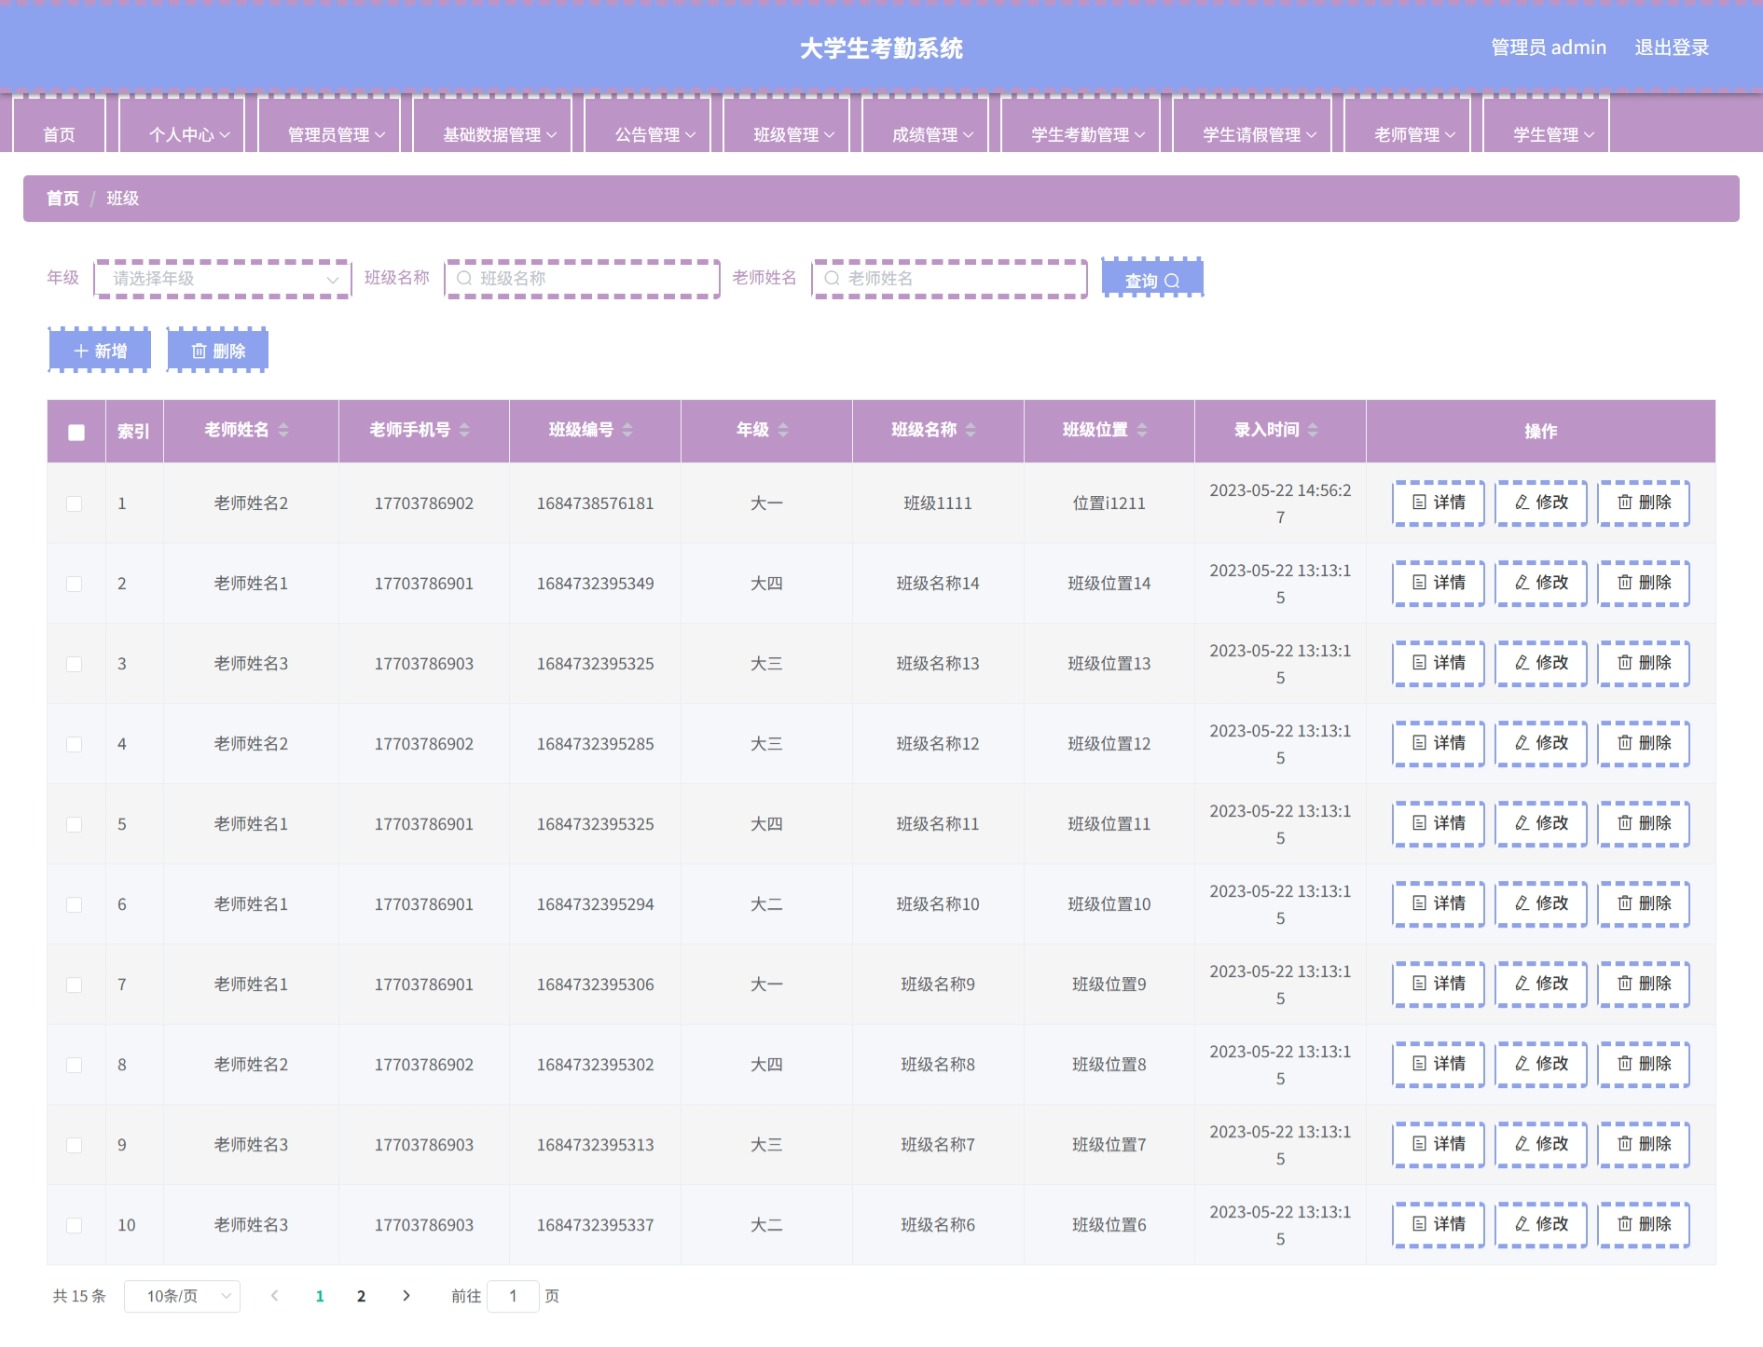The width and height of the screenshot is (1763, 1347).
Task: Click 修改 for row 班级1111
Action: pyautogui.click(x=1541, y=503)
